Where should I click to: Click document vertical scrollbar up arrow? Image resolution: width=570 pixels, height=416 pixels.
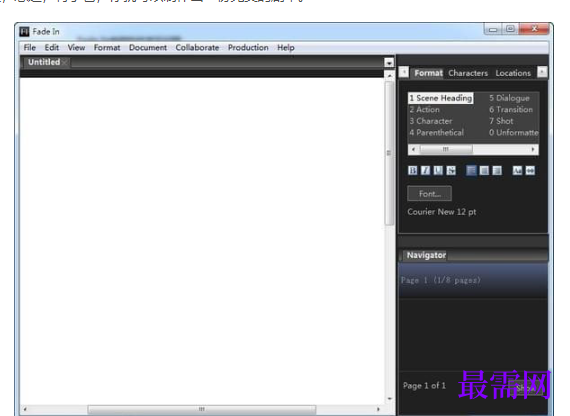point(389,75)
